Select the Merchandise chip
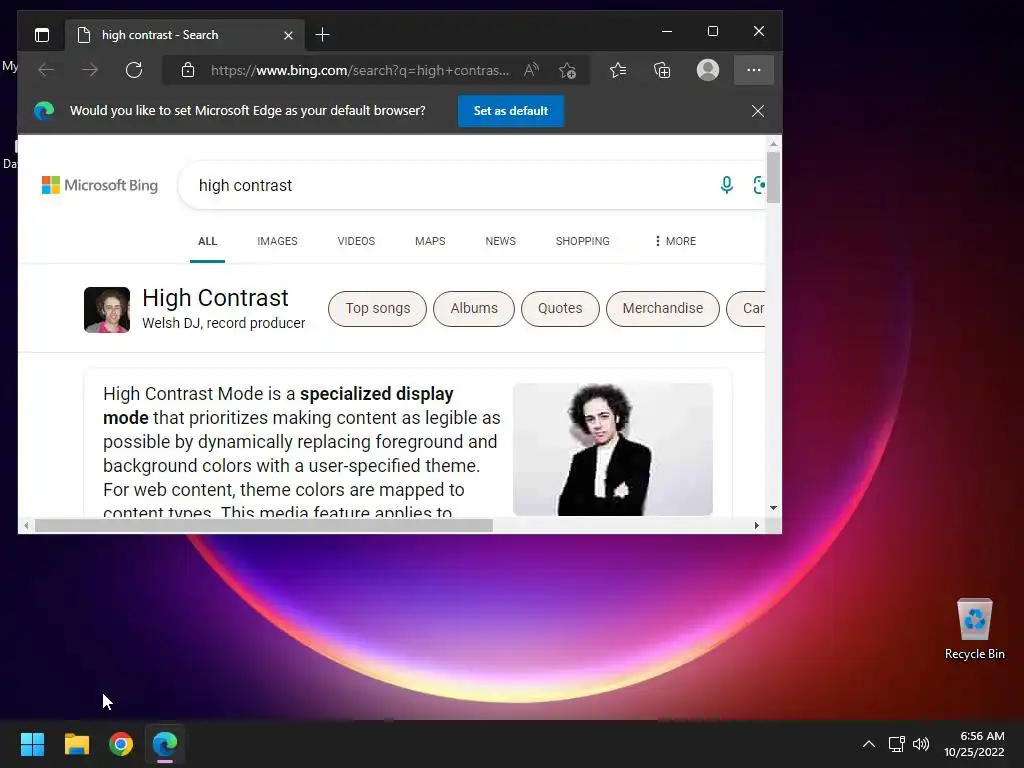Viewport: 1024px width, 768px height. click(663, 308)
